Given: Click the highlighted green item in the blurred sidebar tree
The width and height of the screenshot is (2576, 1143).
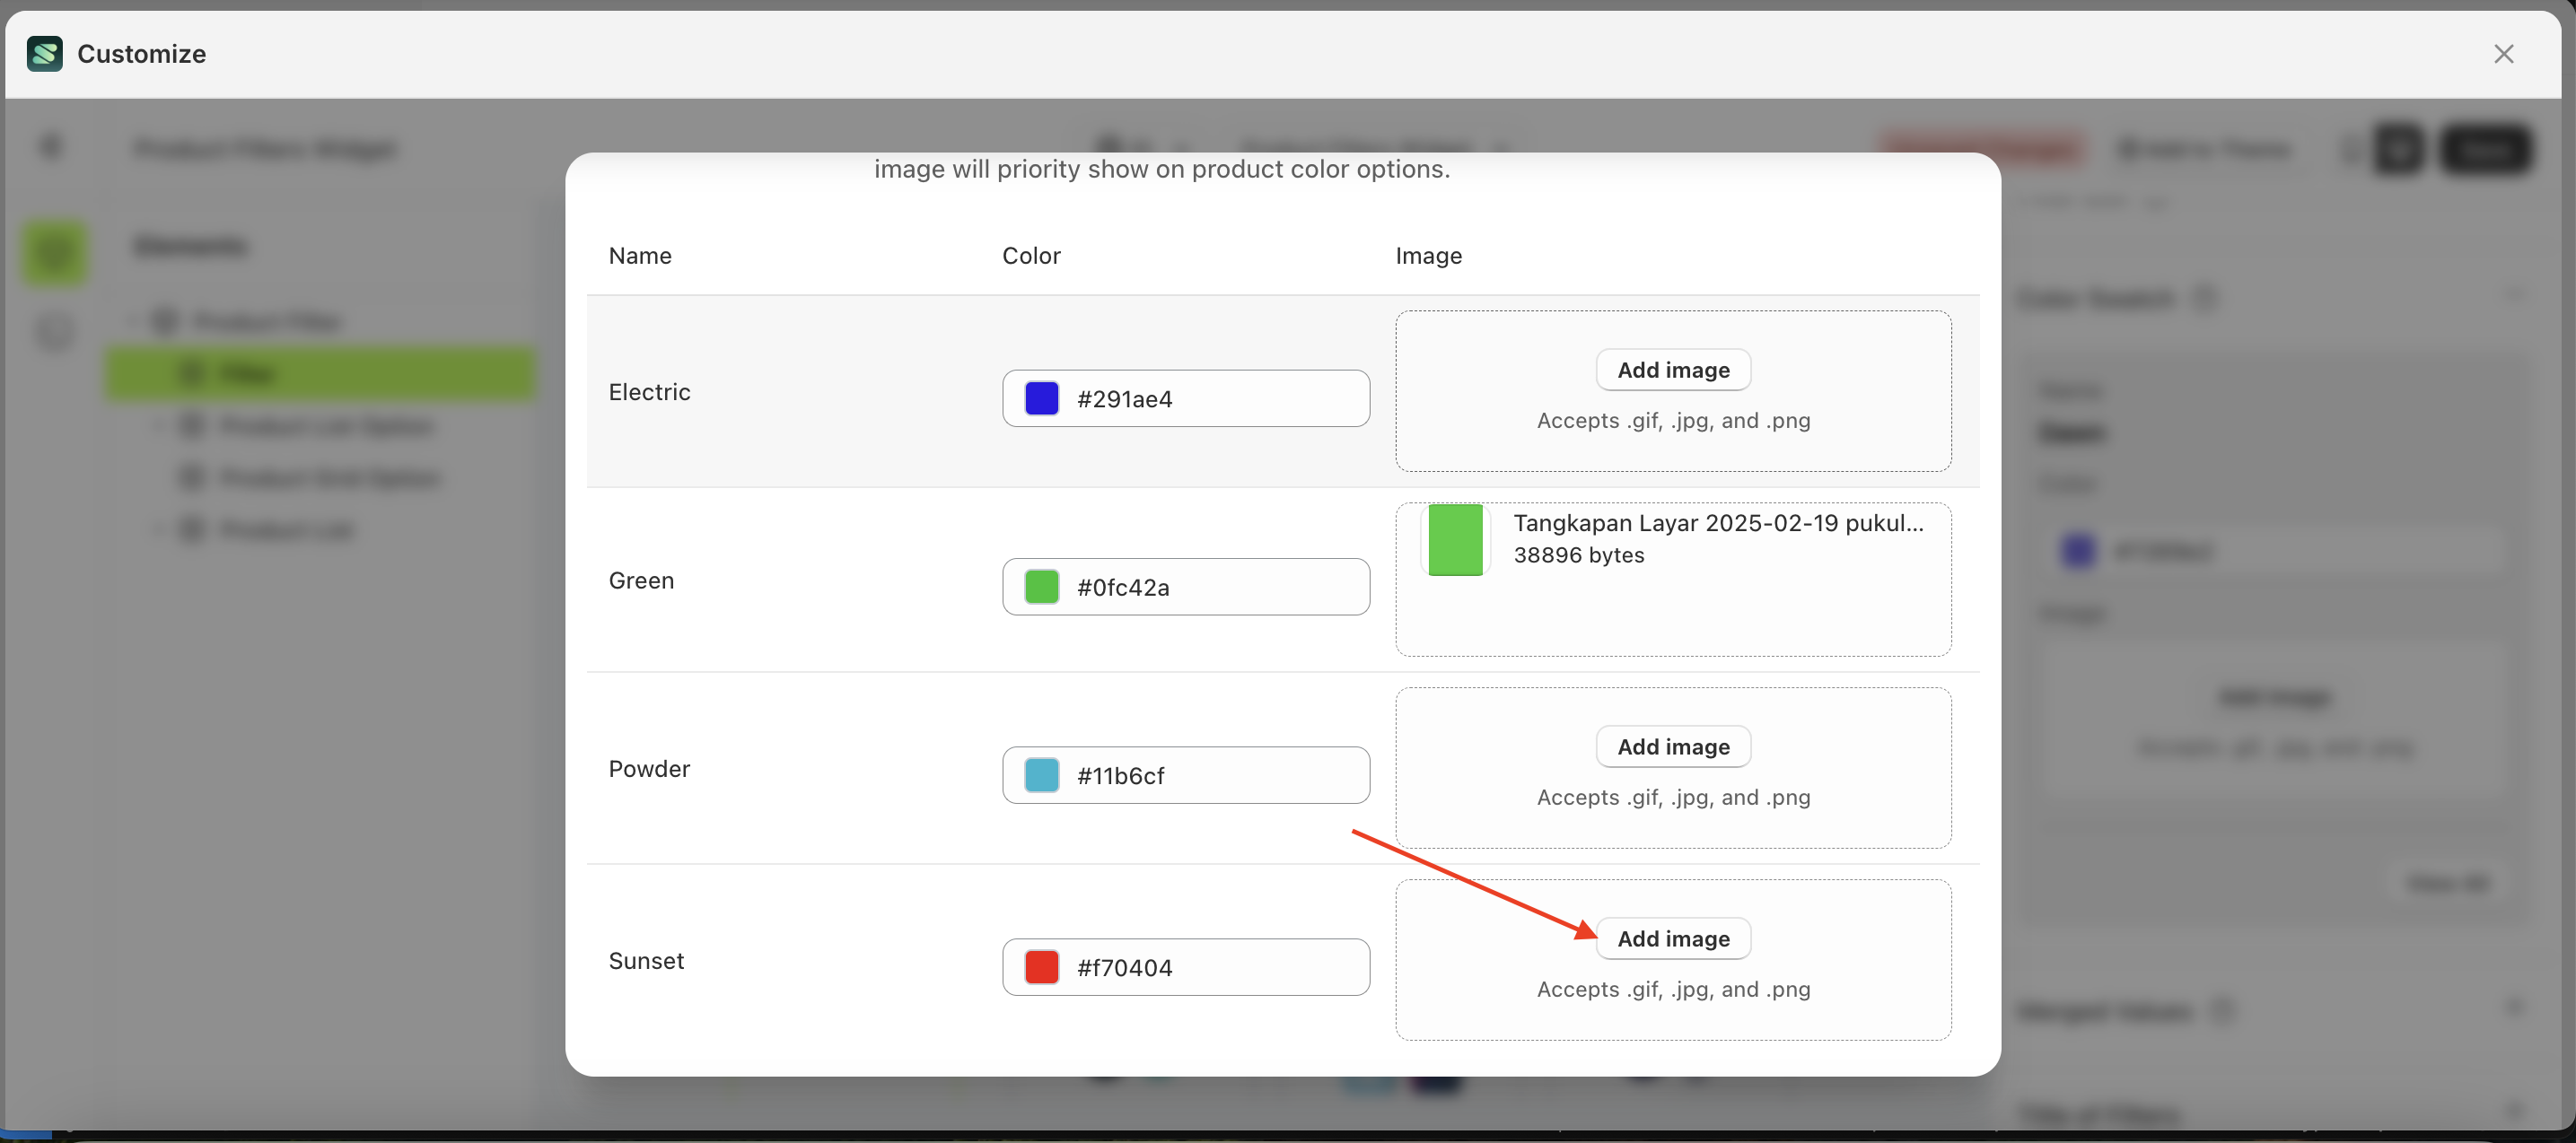Looking at the screenshot, I should [x=320, y=373].
